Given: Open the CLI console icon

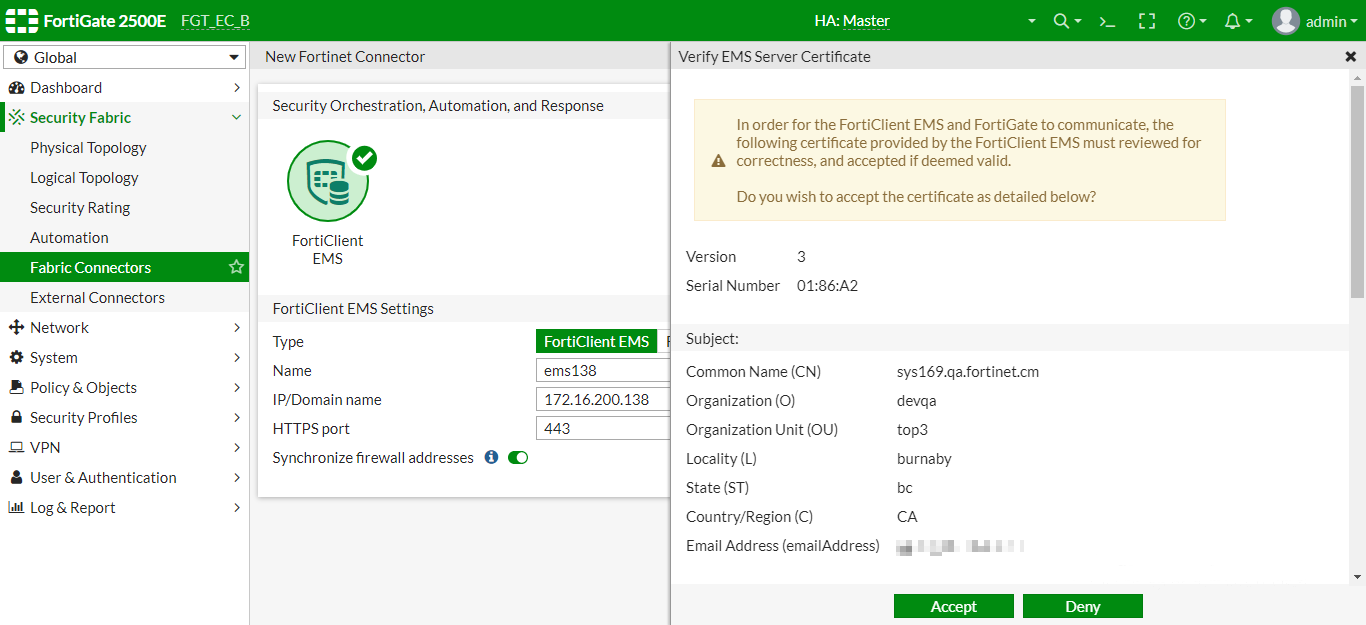Looking at the screenshot, I should point(1106,21).
